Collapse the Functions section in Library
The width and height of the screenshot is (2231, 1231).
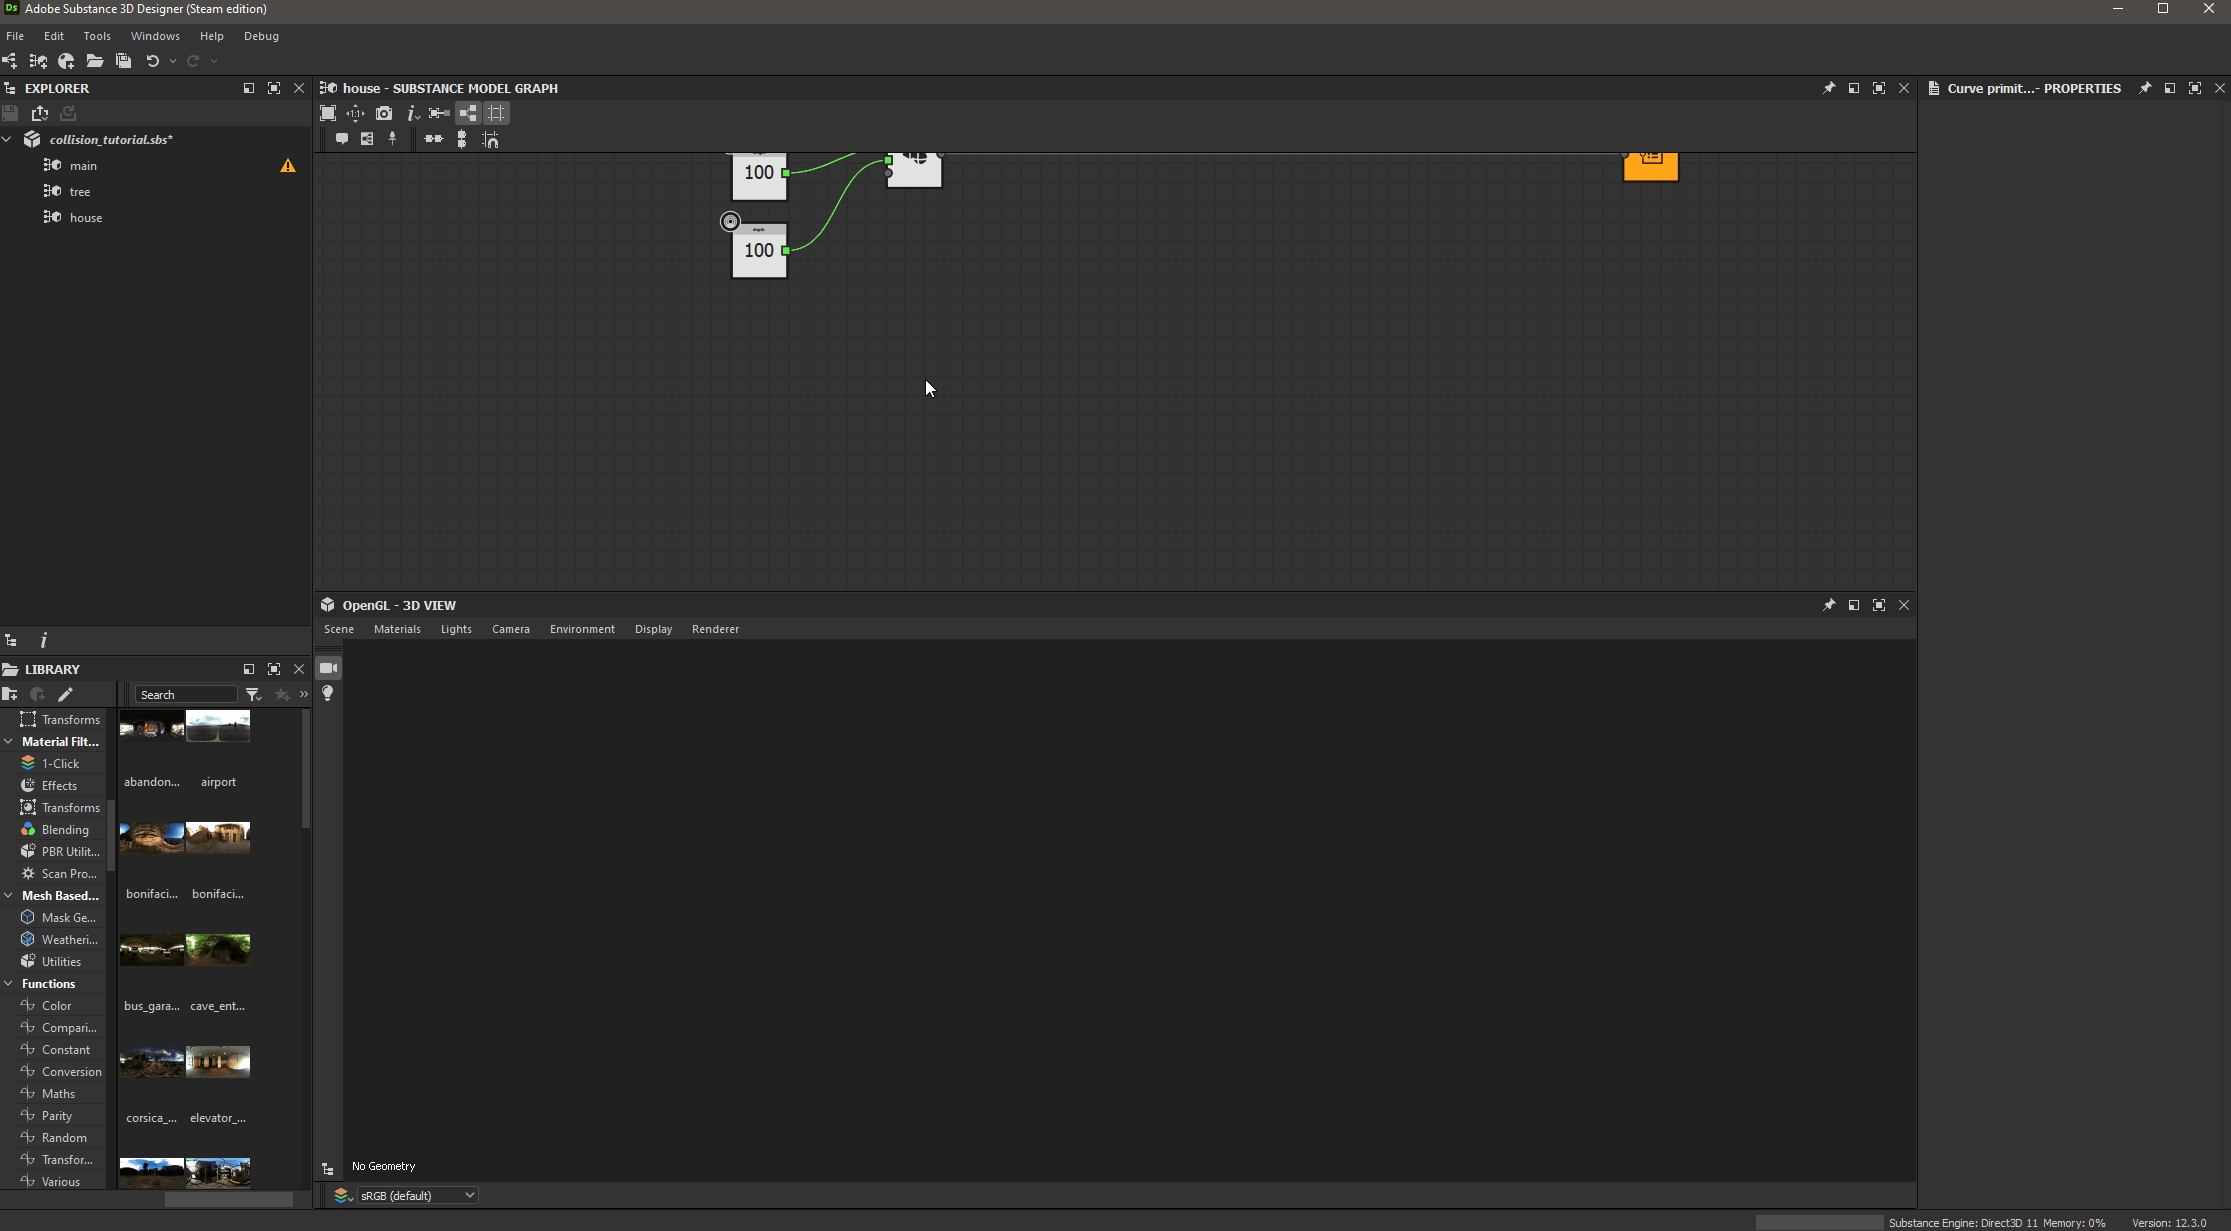[x=9, y=984]
